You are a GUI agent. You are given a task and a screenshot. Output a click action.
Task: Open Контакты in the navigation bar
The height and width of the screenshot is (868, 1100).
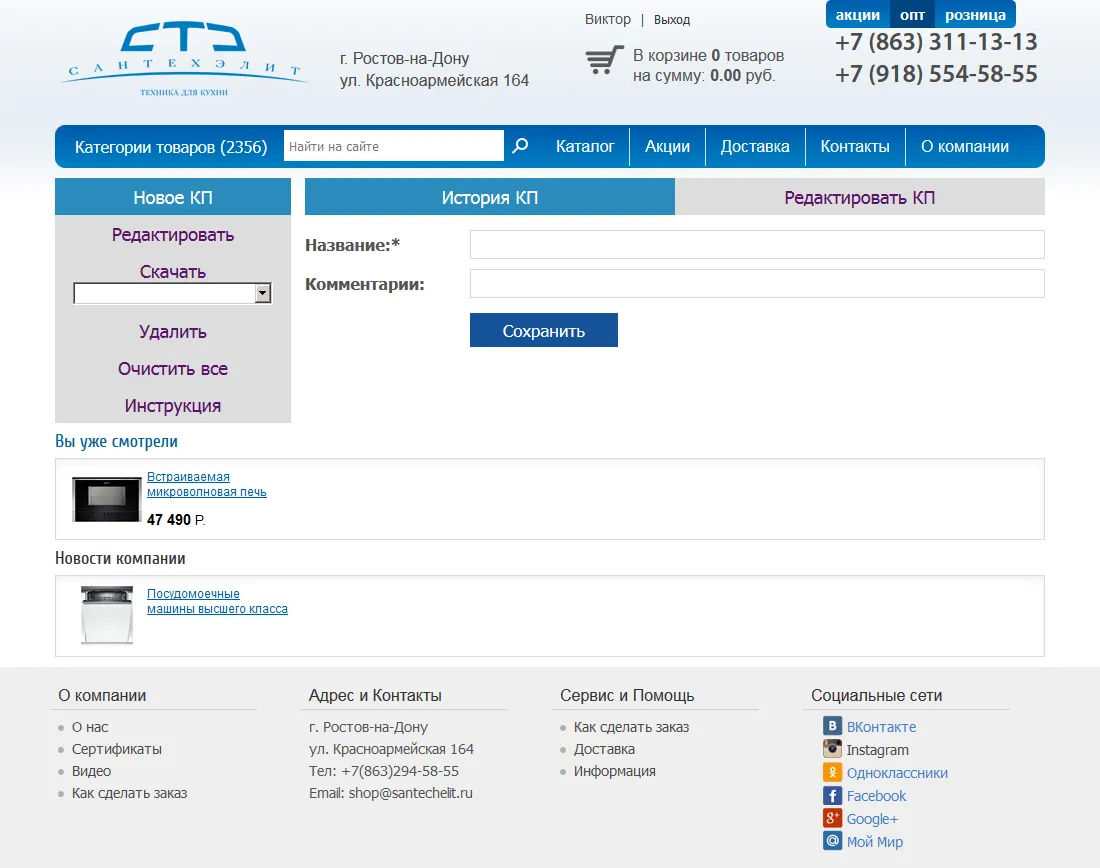click(855, 147)
